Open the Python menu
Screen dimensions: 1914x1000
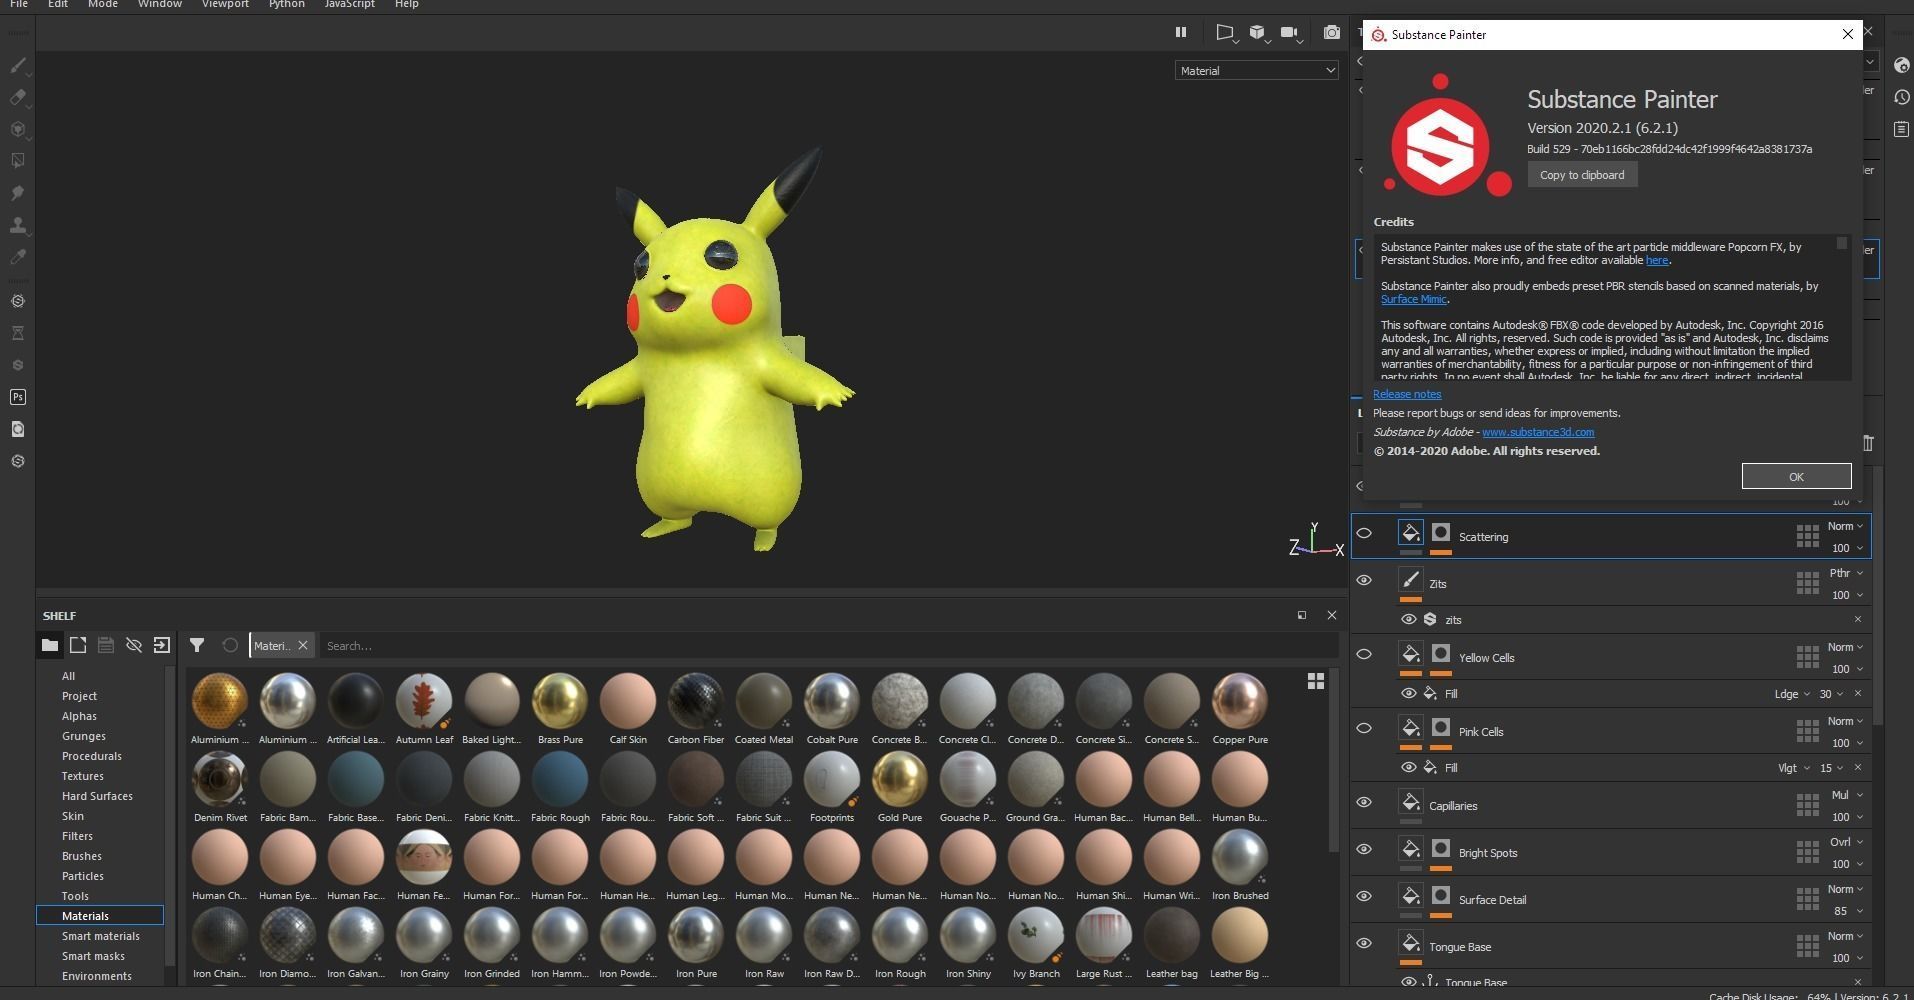pyautogui.click(x=286, y=4)
